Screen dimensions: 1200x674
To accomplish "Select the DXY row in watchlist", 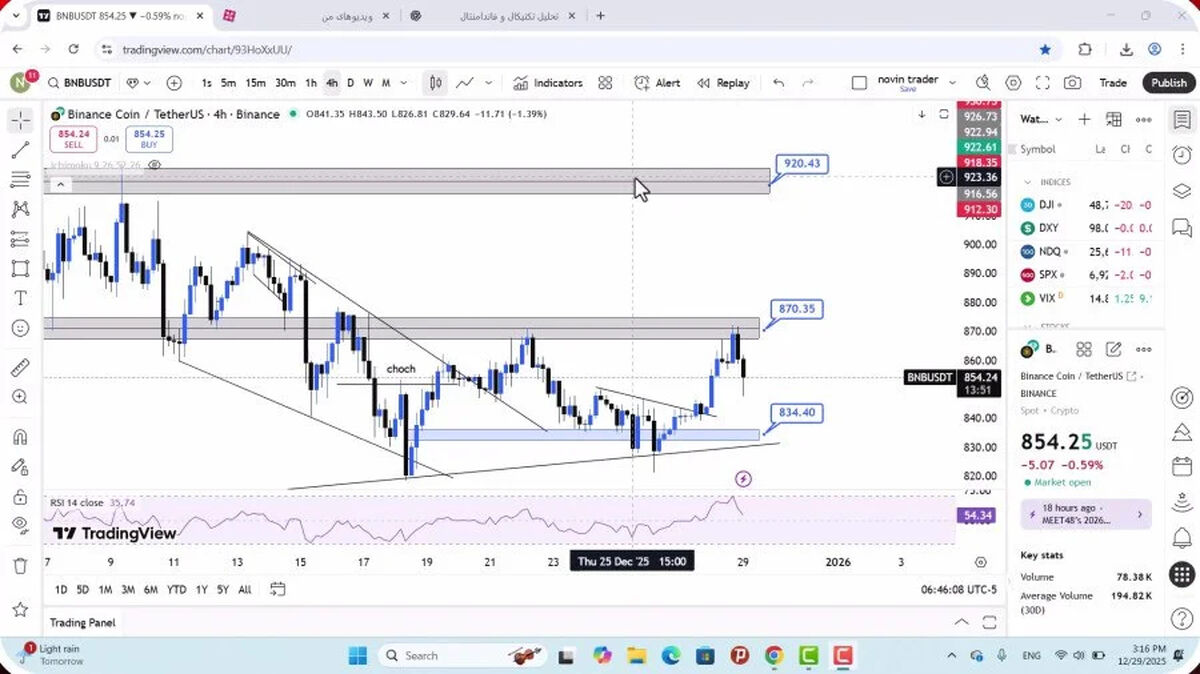I will pos(1086,227).
